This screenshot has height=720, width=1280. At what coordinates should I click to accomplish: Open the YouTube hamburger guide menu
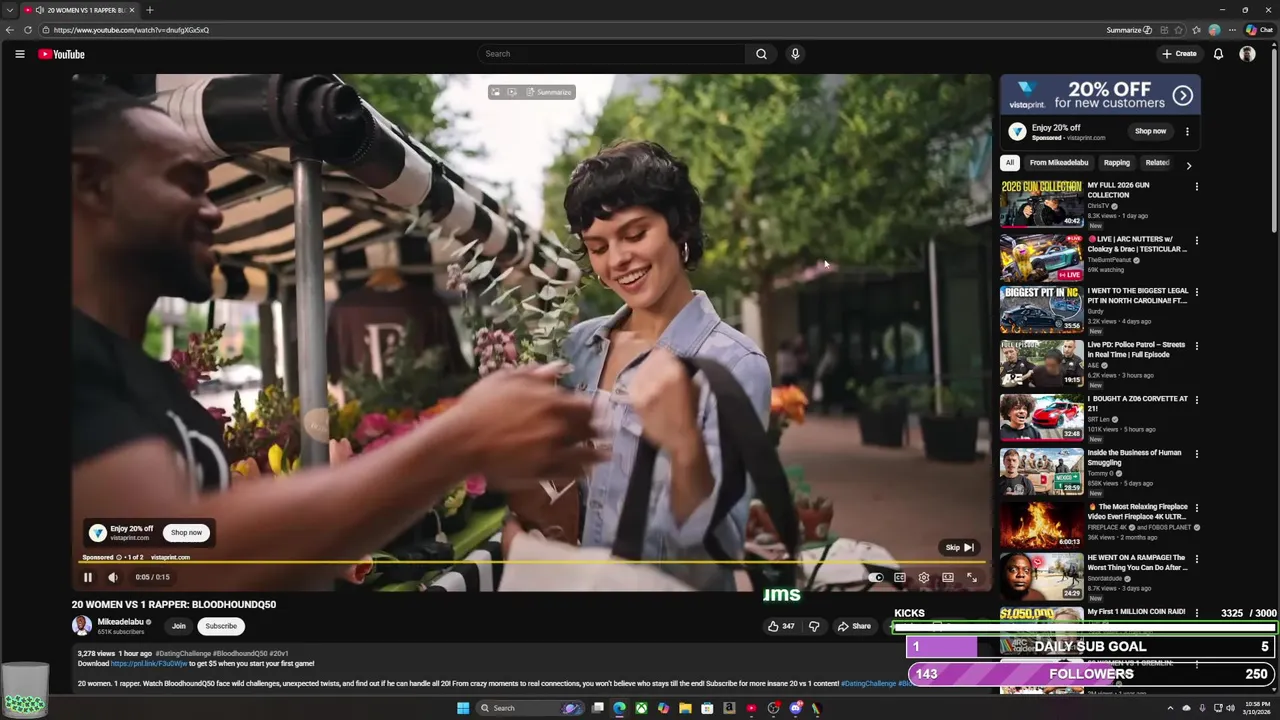(x=19, y=54)
